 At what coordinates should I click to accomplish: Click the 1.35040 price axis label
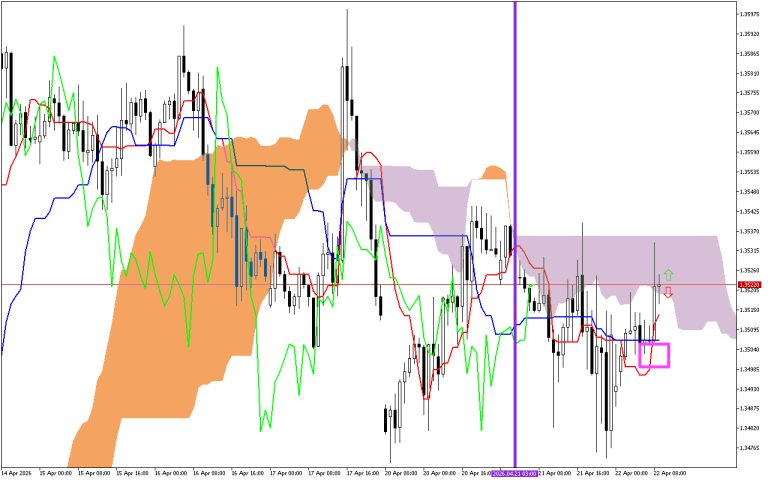[749, 350]
